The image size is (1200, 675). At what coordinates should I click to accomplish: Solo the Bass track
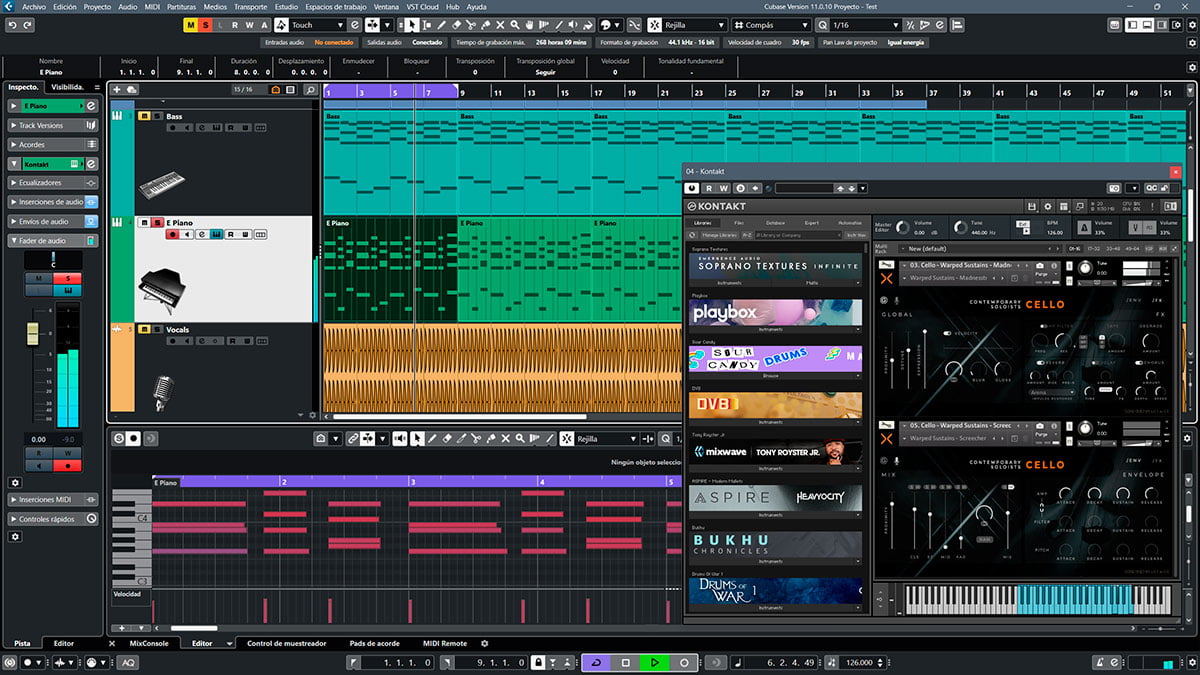tap(156, 116)
